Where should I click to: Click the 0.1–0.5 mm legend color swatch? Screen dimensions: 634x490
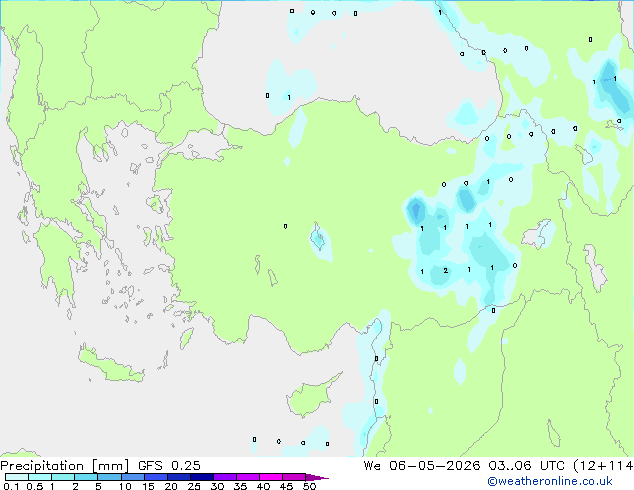coord(17,477)
